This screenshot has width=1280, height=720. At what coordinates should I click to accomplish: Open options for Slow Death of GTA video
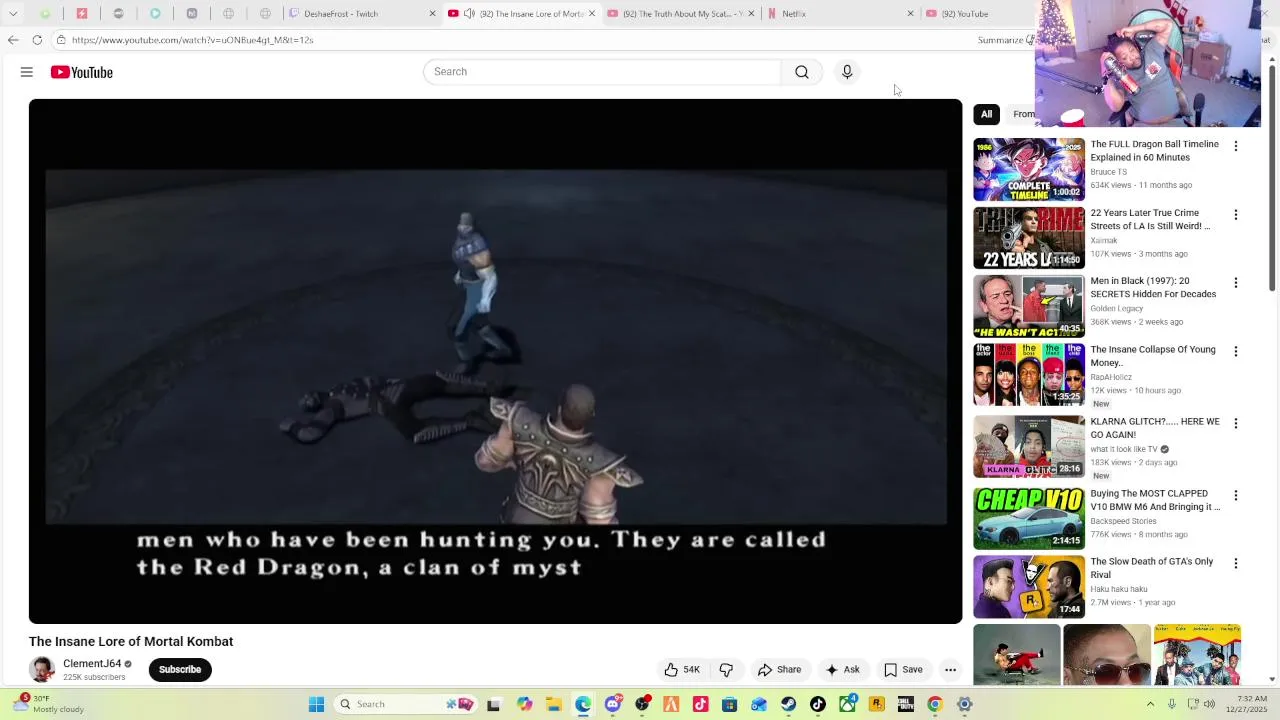click(1235, 564)
